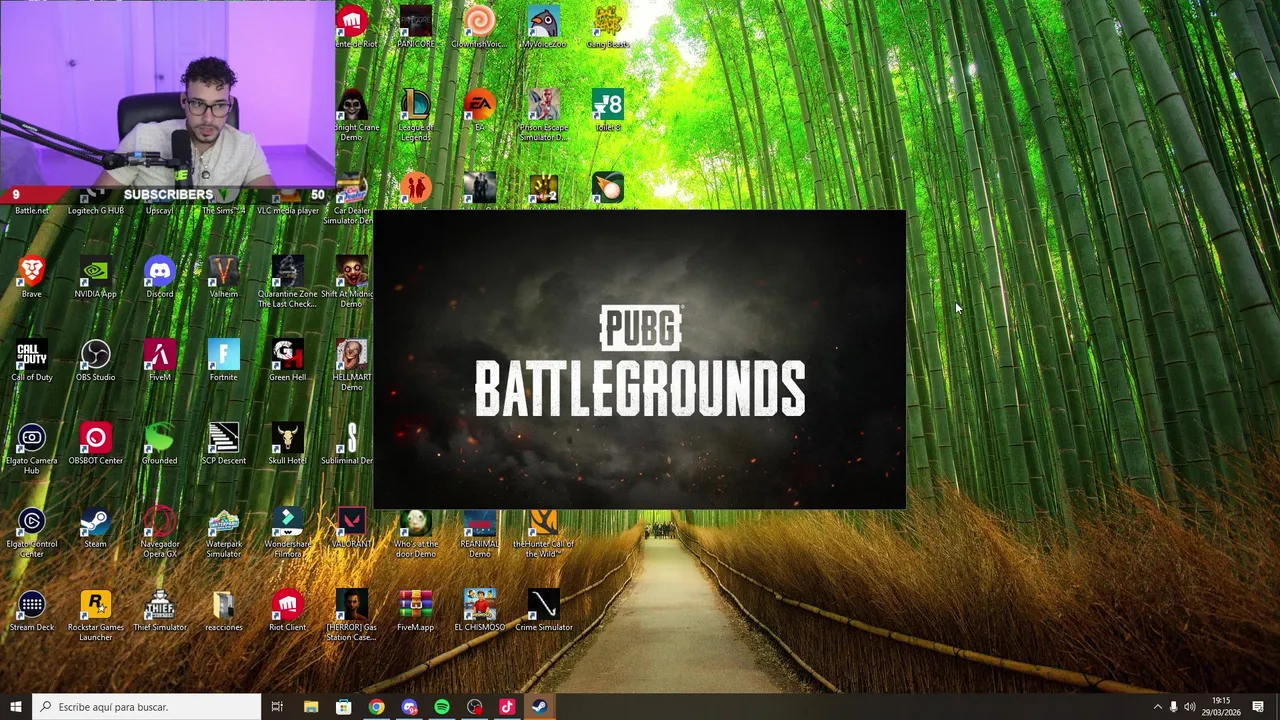Switch to OBS Studio on the taskbar

(474, 707)
